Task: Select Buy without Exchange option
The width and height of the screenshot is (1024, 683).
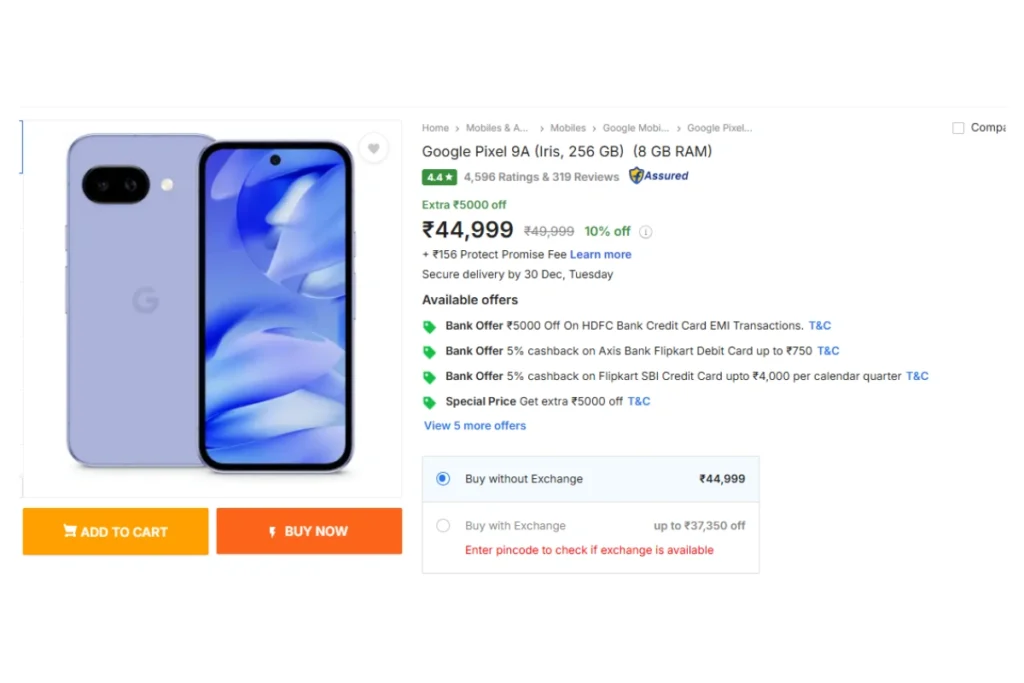Action: pyautogui.click(x=443, y=479)
